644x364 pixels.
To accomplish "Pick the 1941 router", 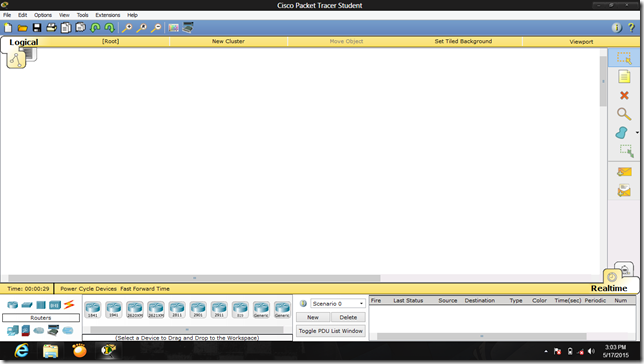I will click(114, 310).
